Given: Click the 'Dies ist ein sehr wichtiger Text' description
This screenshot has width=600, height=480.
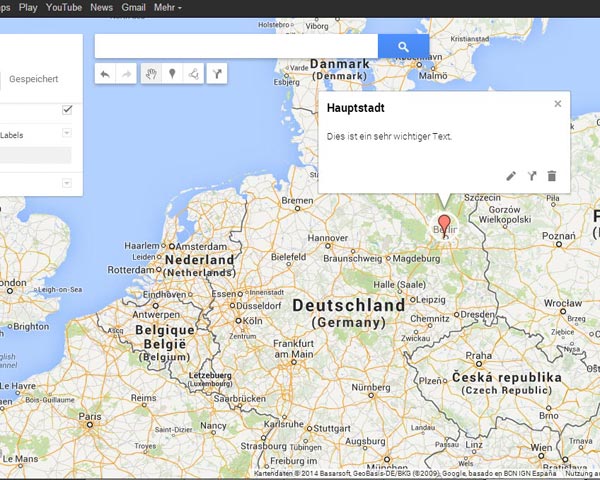Looking at the screenshot, I should coord(390,137).
